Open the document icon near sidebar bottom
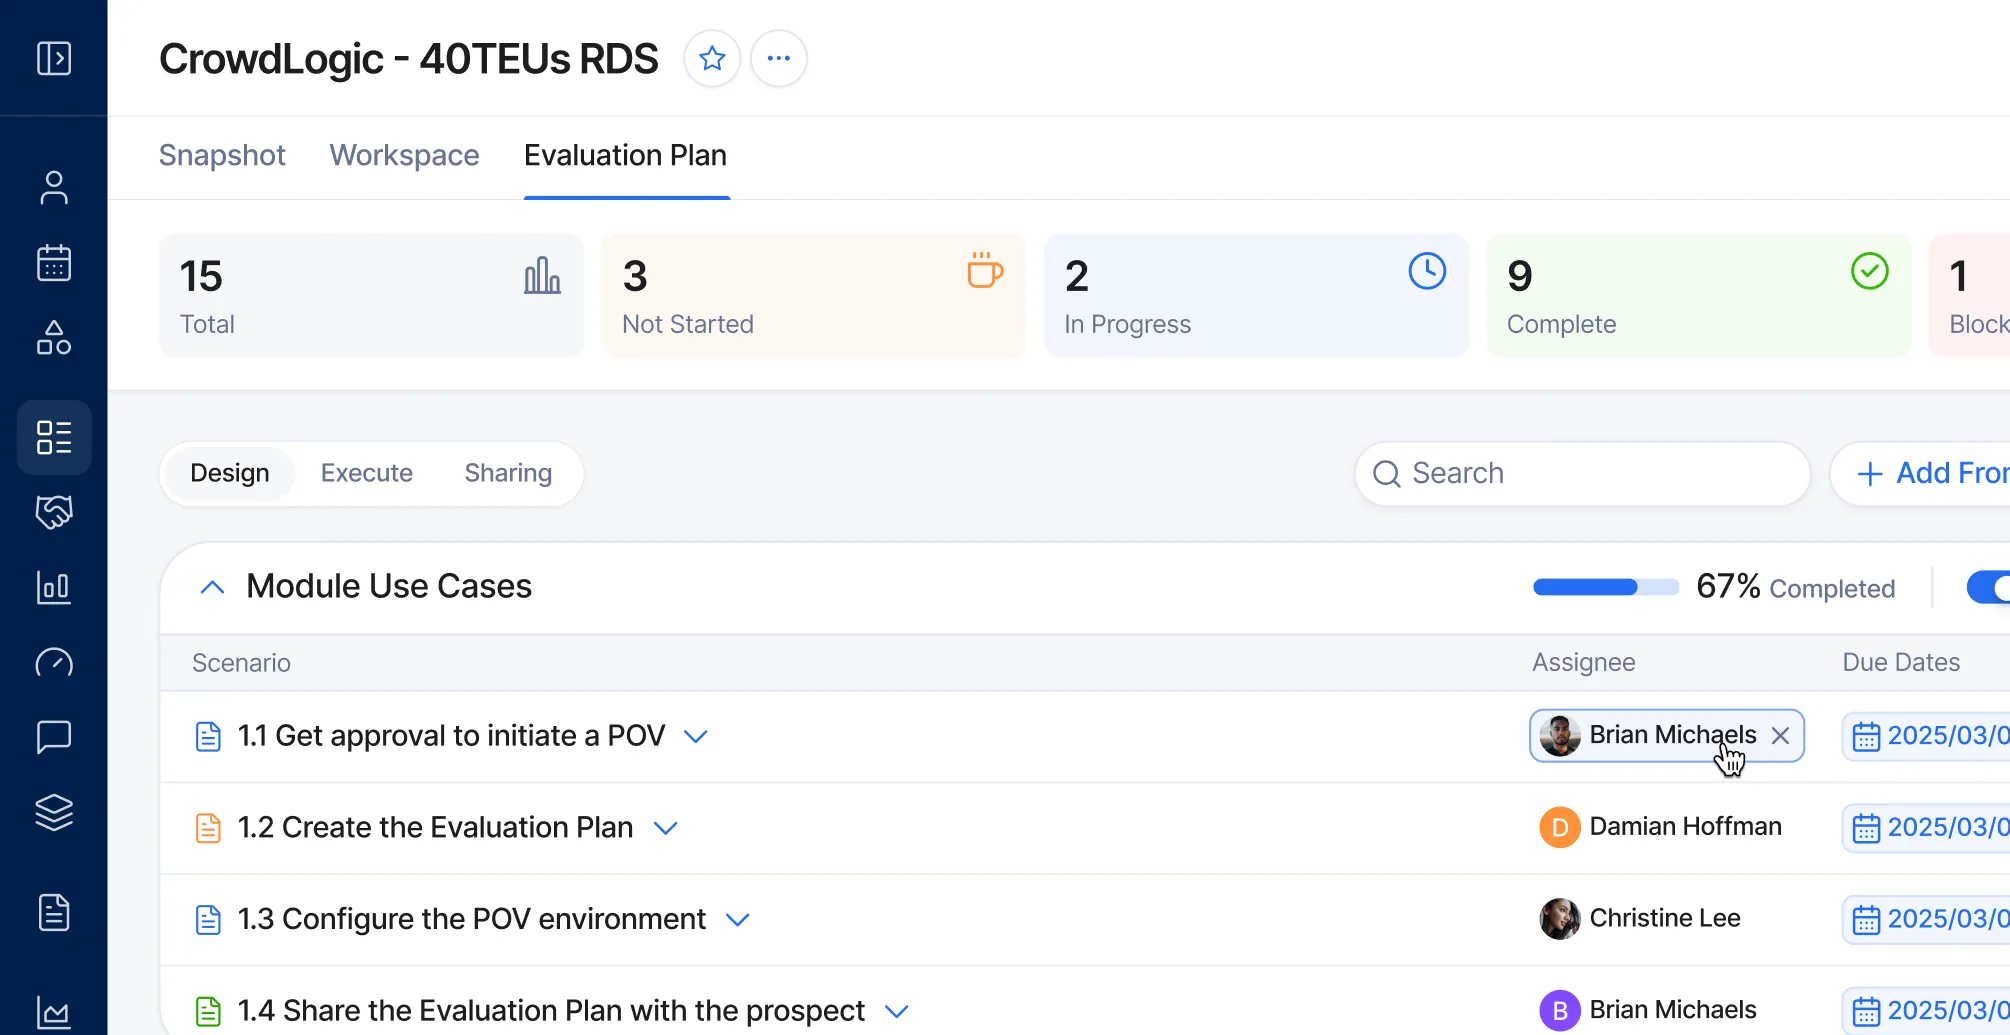 coord(54,912)
